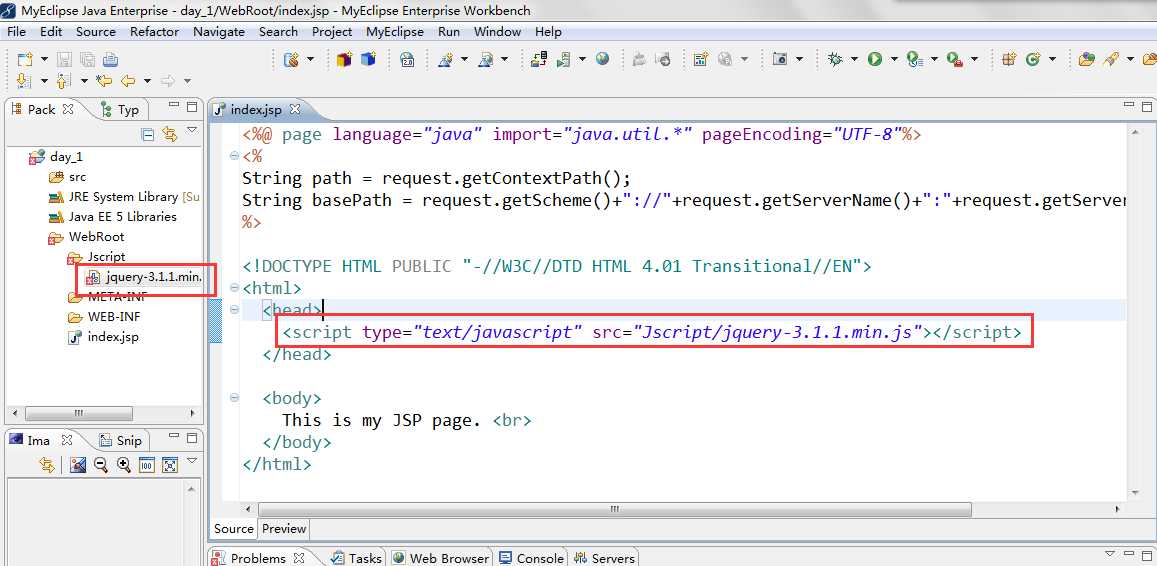1157x566 pixels.
Task: Click the Run External Tools icon
Action: [x=955, y=60]
